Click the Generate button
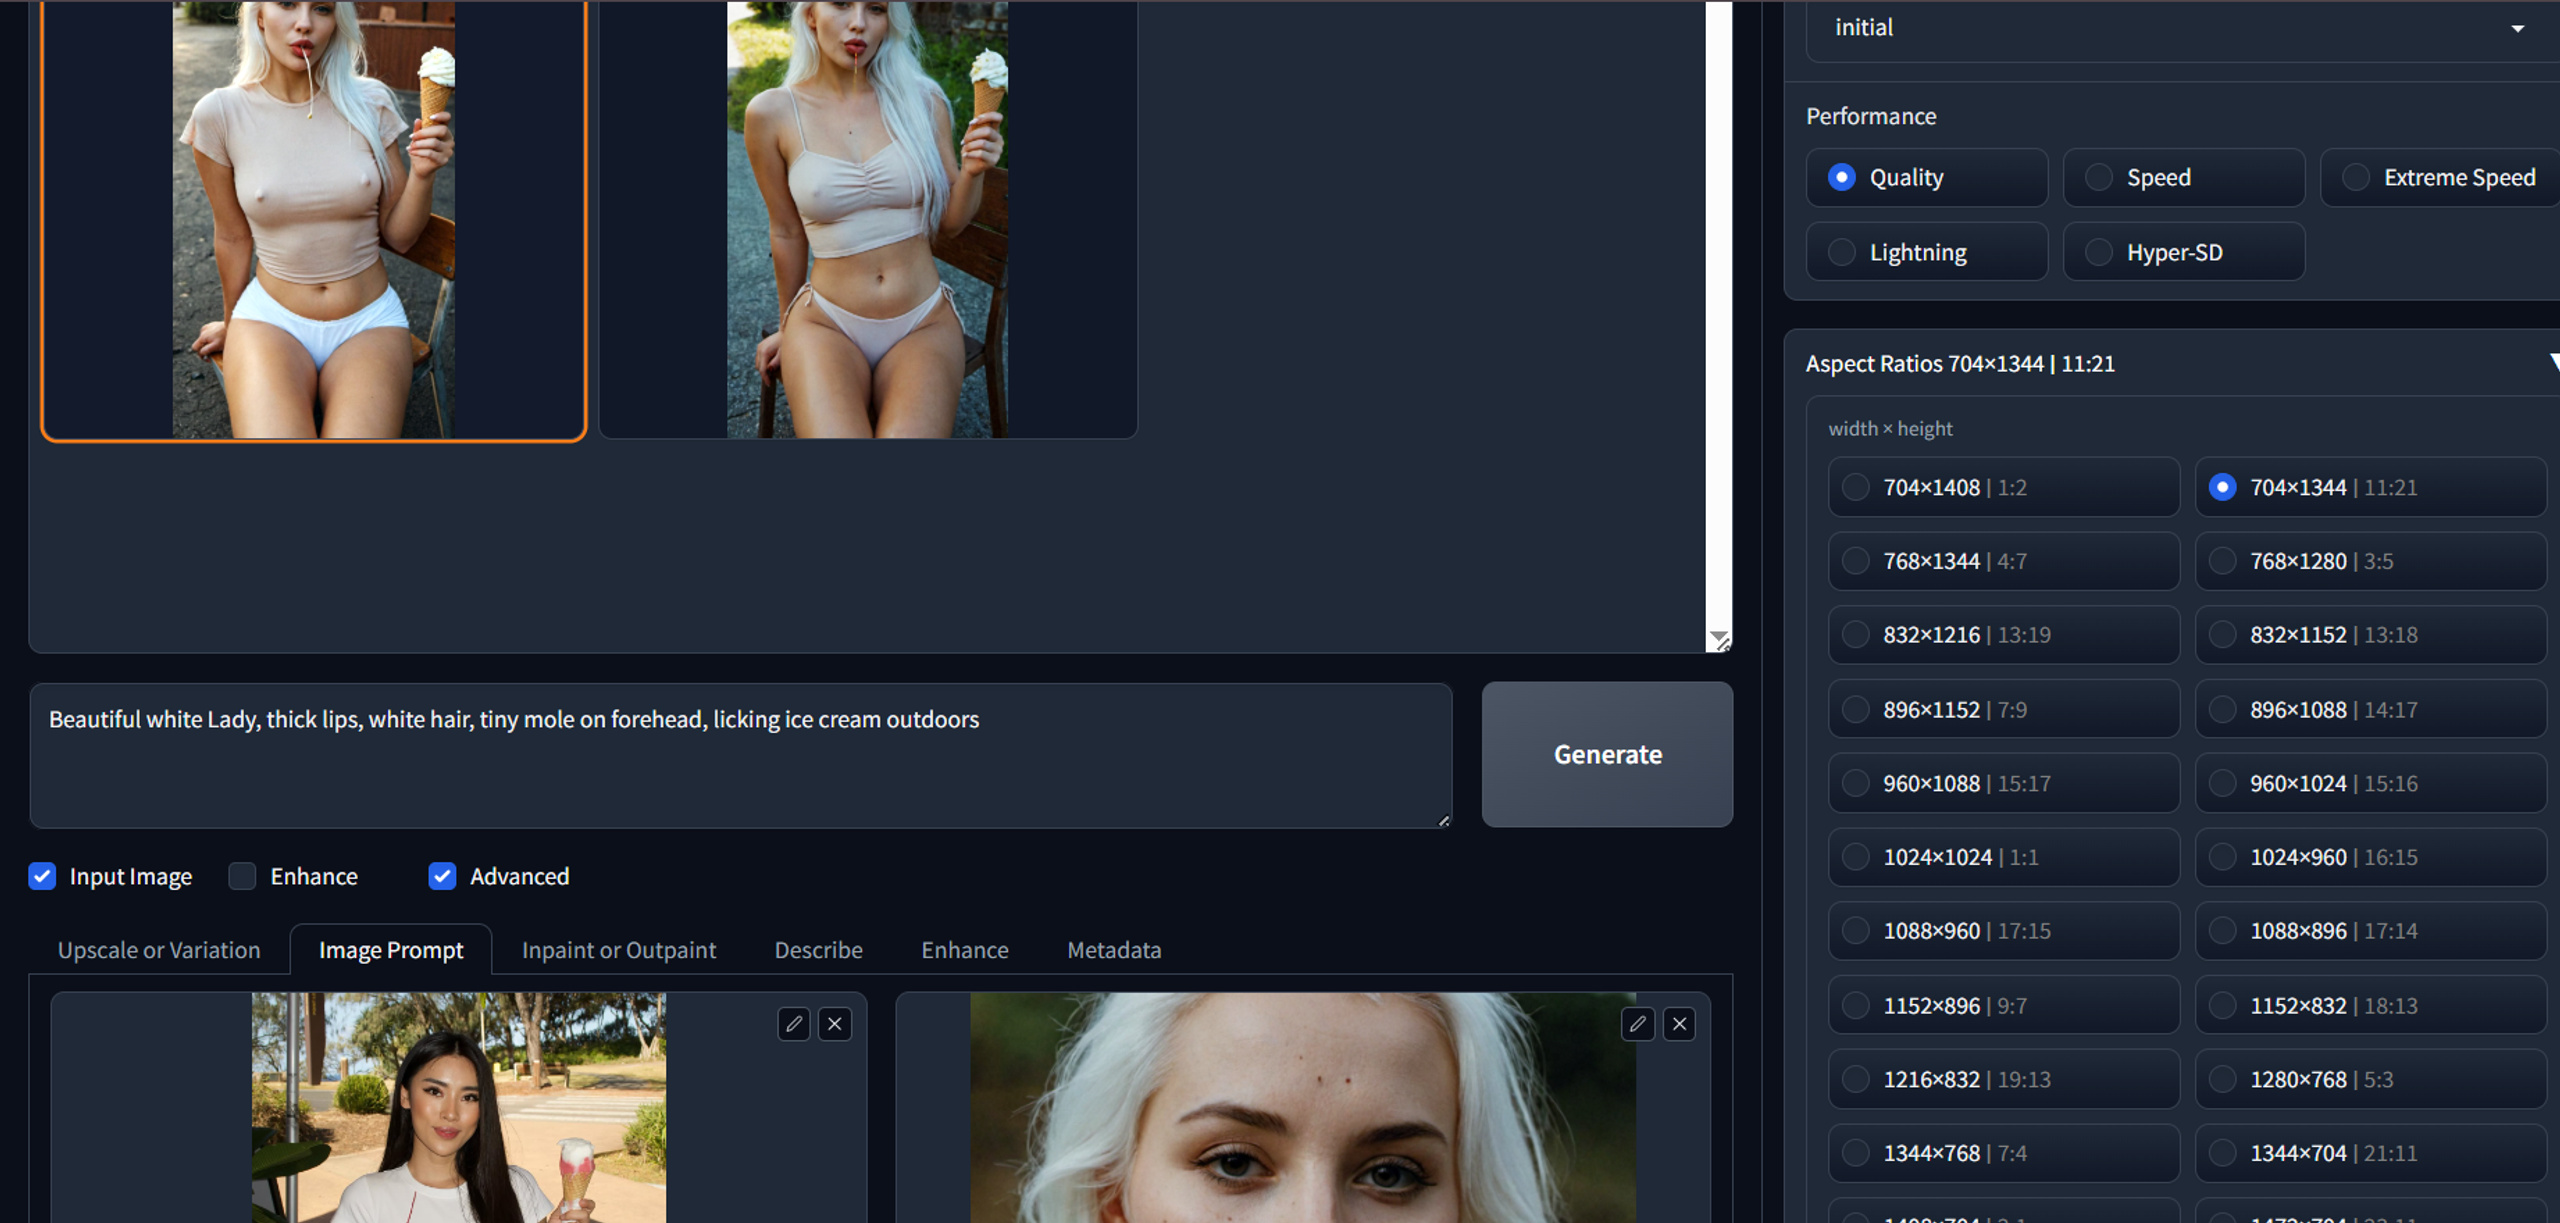This screenshot has width=2560, height=1223. [1607, 754]
